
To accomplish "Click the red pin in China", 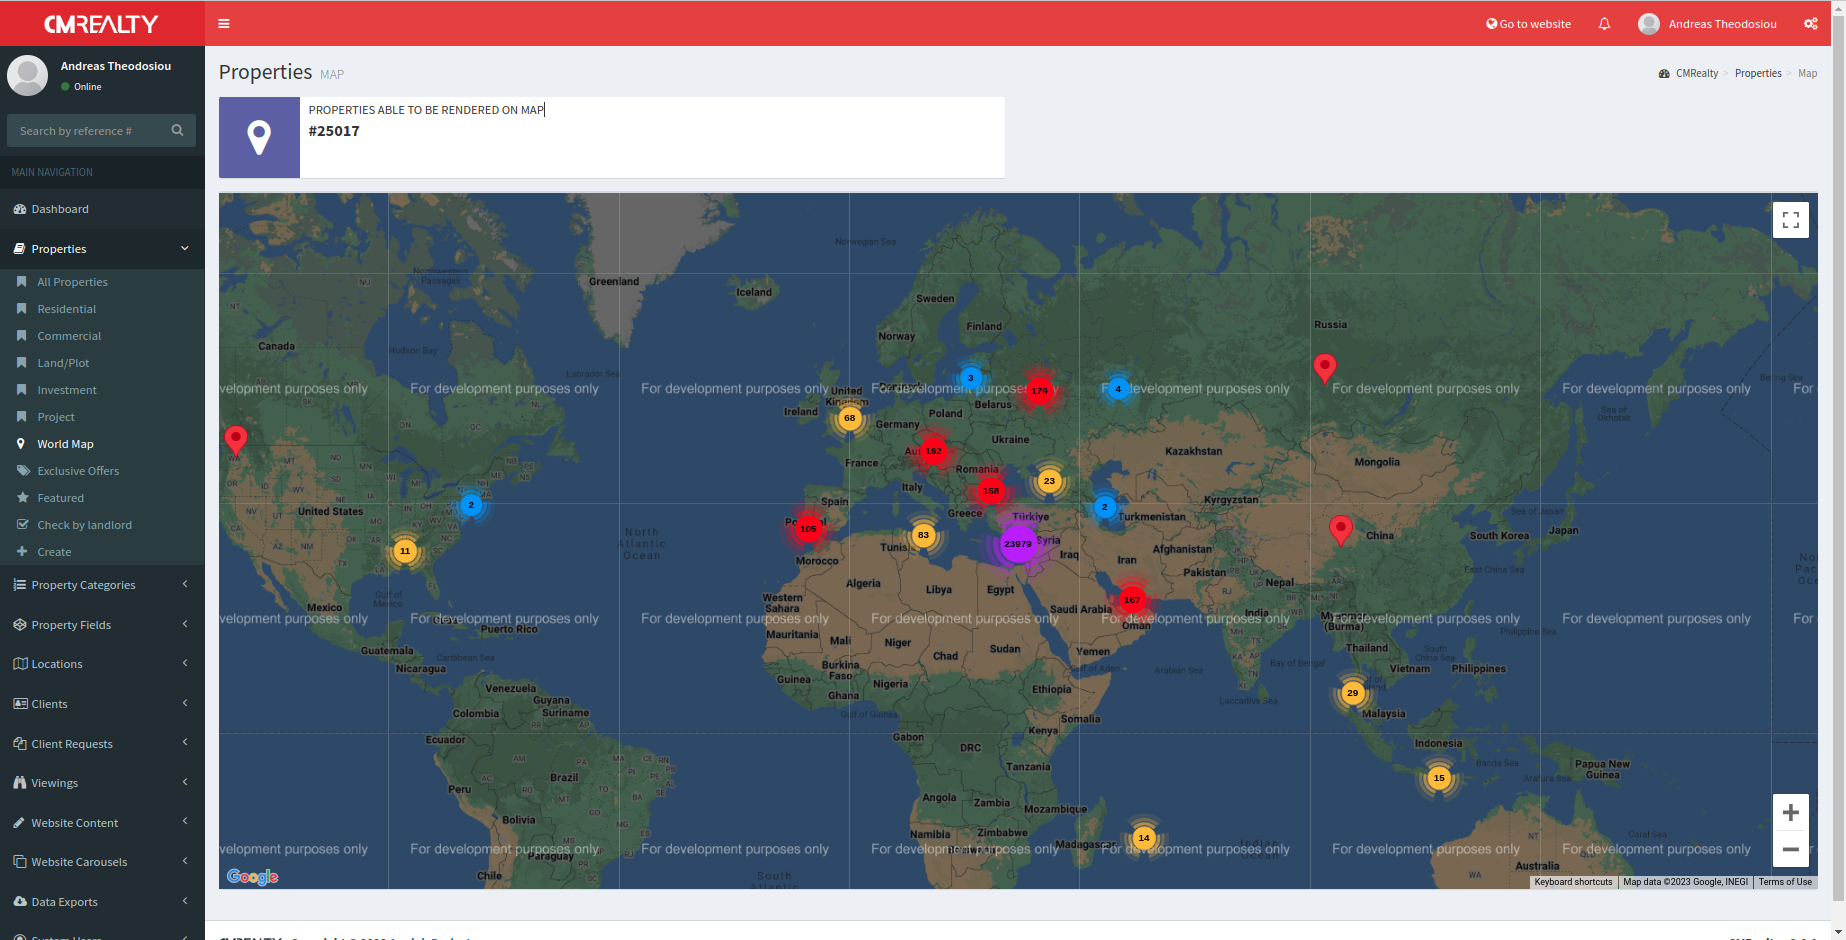I will coord(1341,530).
